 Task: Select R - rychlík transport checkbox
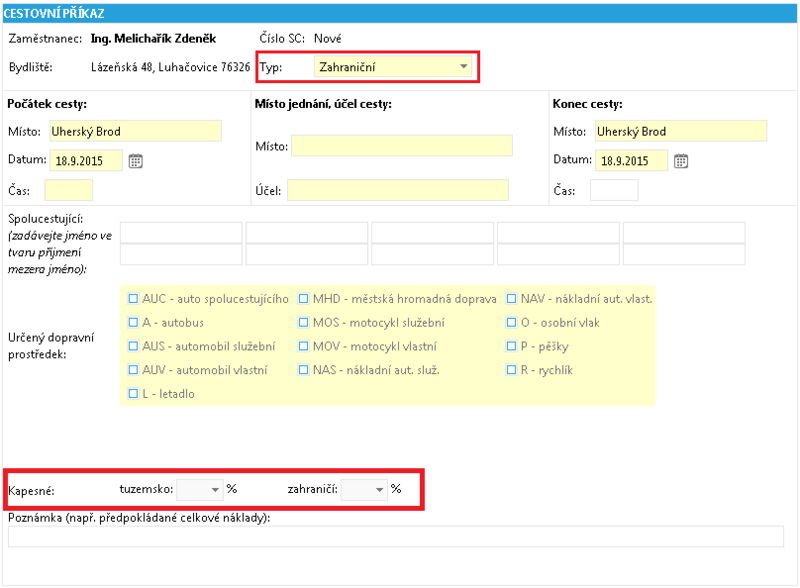click(x=511, y=370)
